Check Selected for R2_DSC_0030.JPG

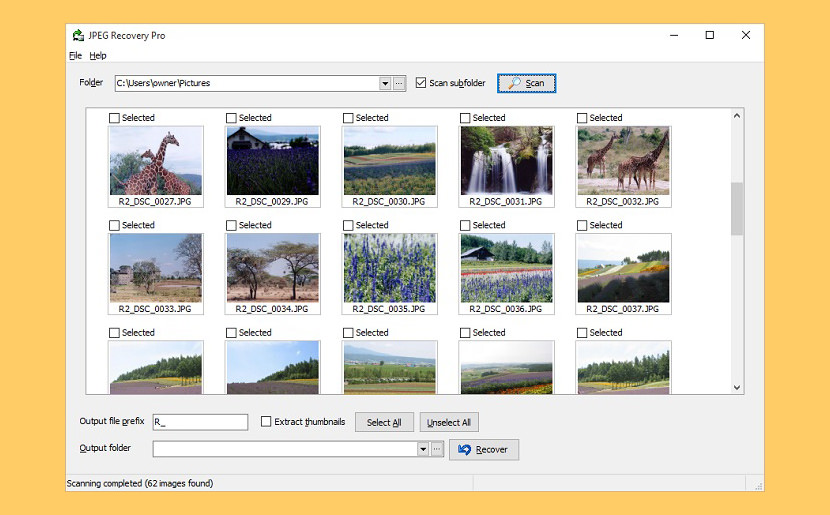click(348, 118)
